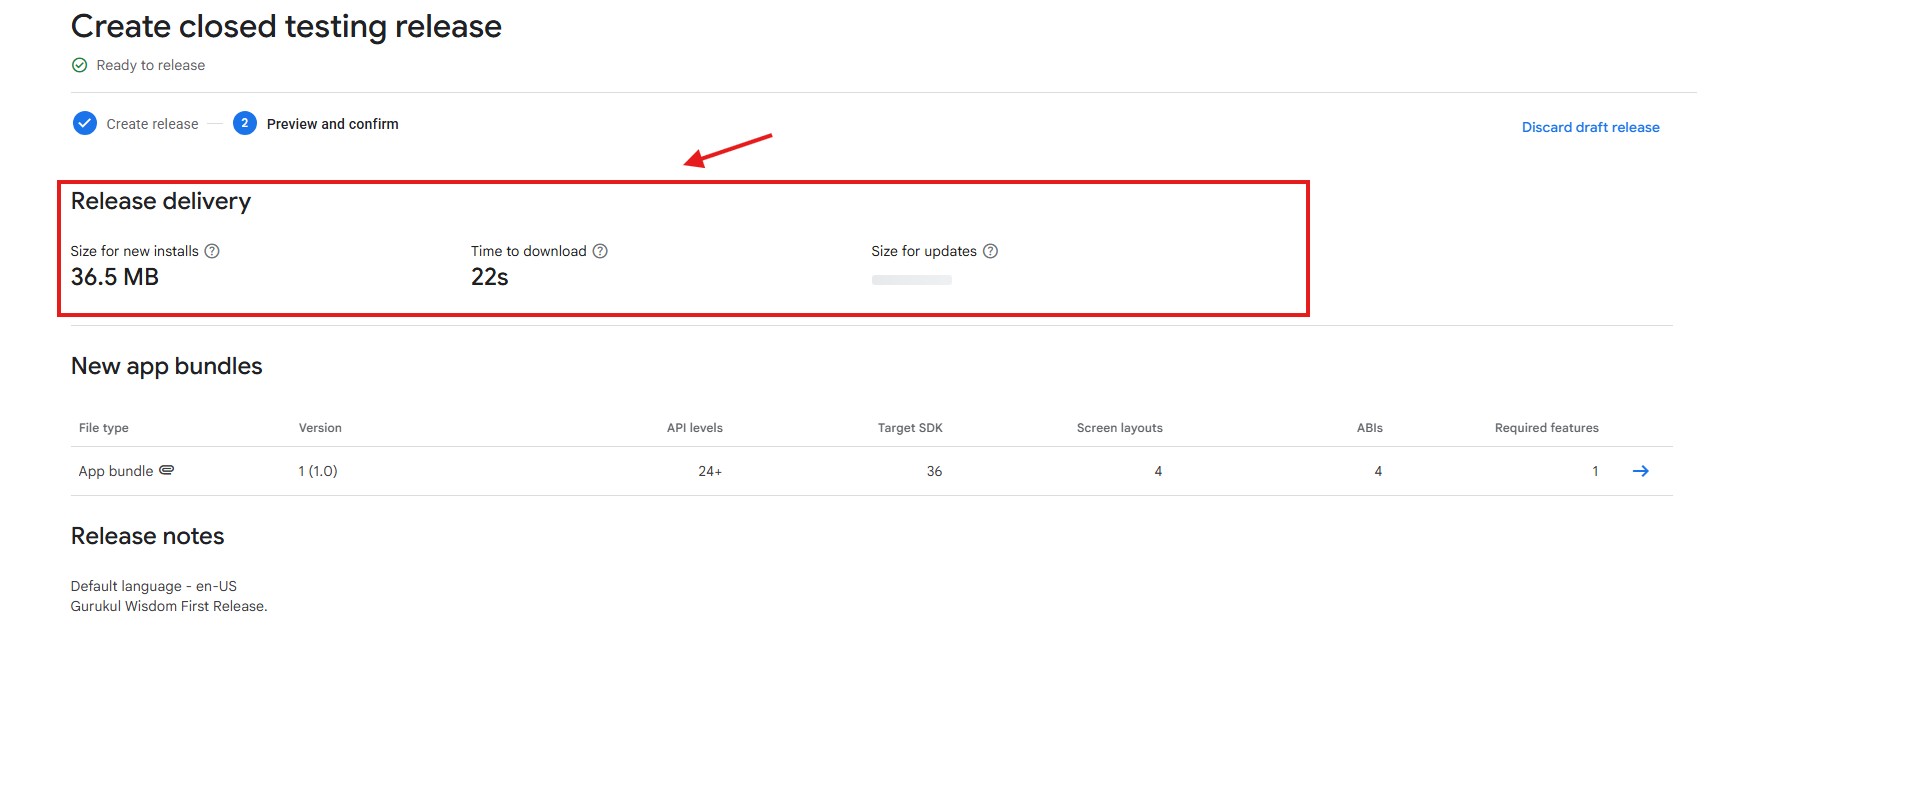
Task: Click the File type column header
Action: pyautogui.click(x=104, y=428)
